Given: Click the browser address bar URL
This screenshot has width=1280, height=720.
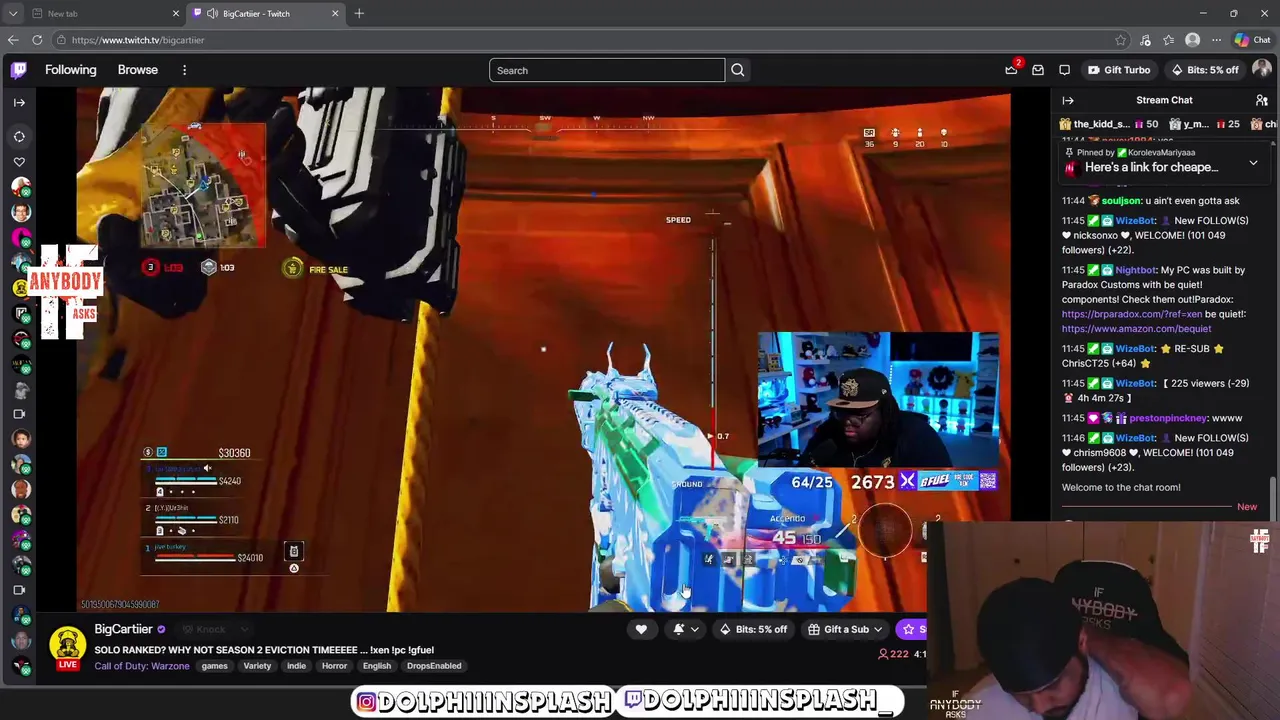Looking at the screenshot, I should 138,40.
